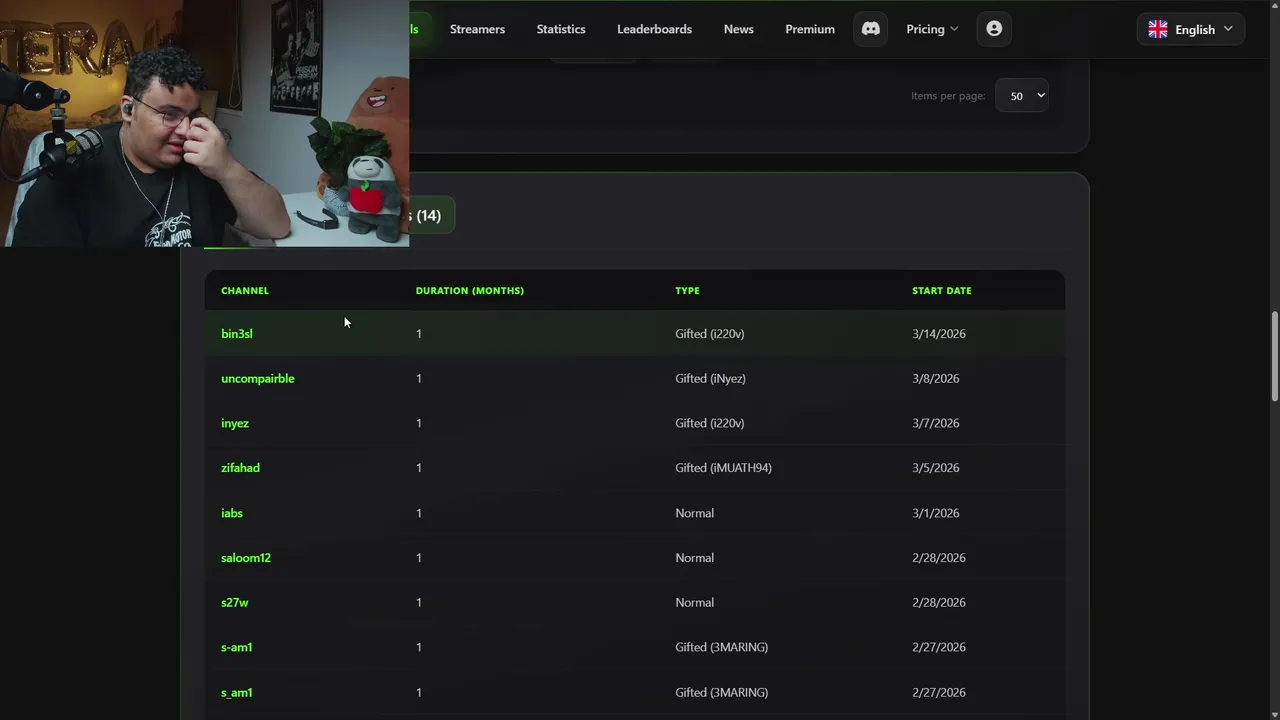The image size is (1280, 720).
Task: Open the s-am1 channel link
Action: tap(237, 647)
